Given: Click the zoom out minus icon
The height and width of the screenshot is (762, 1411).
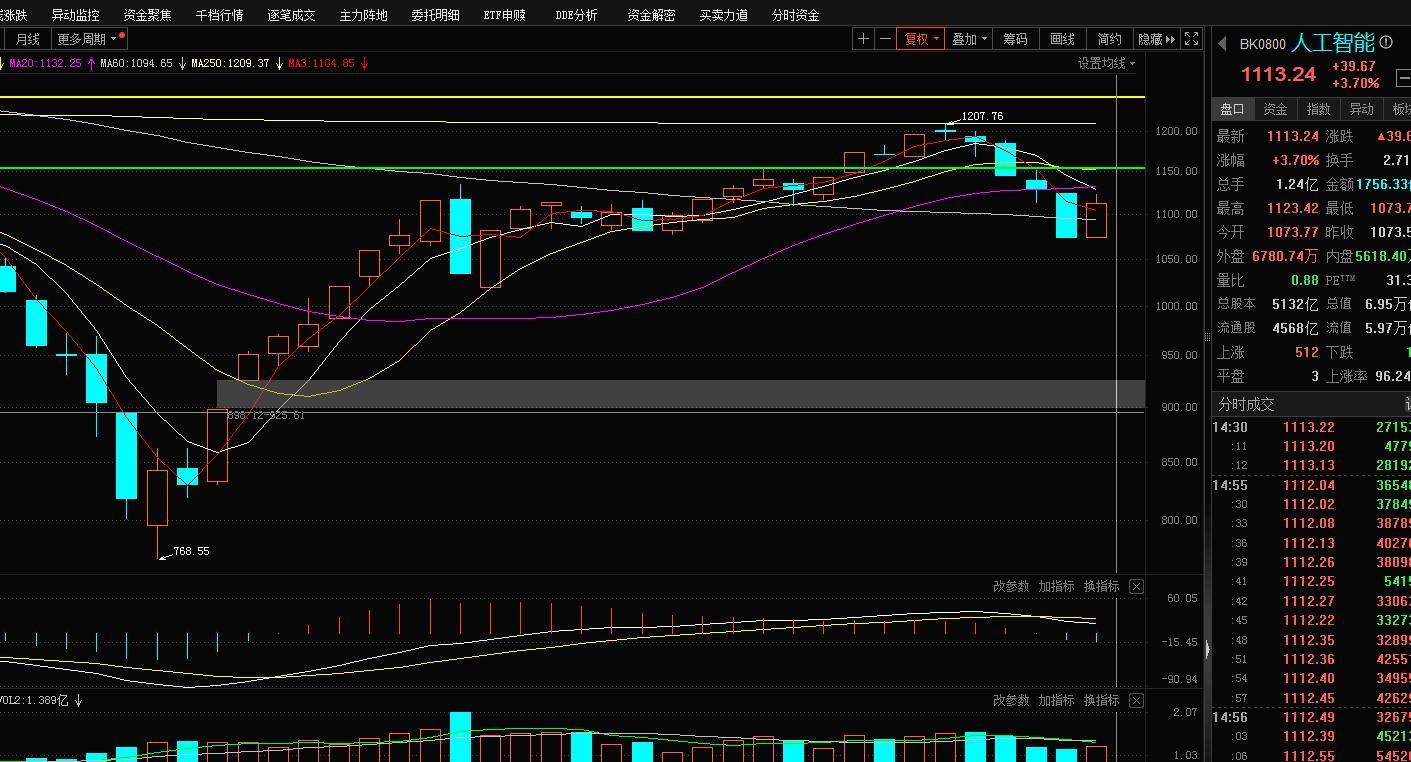Looking at the screenshot, I should [x=885, y=39].
